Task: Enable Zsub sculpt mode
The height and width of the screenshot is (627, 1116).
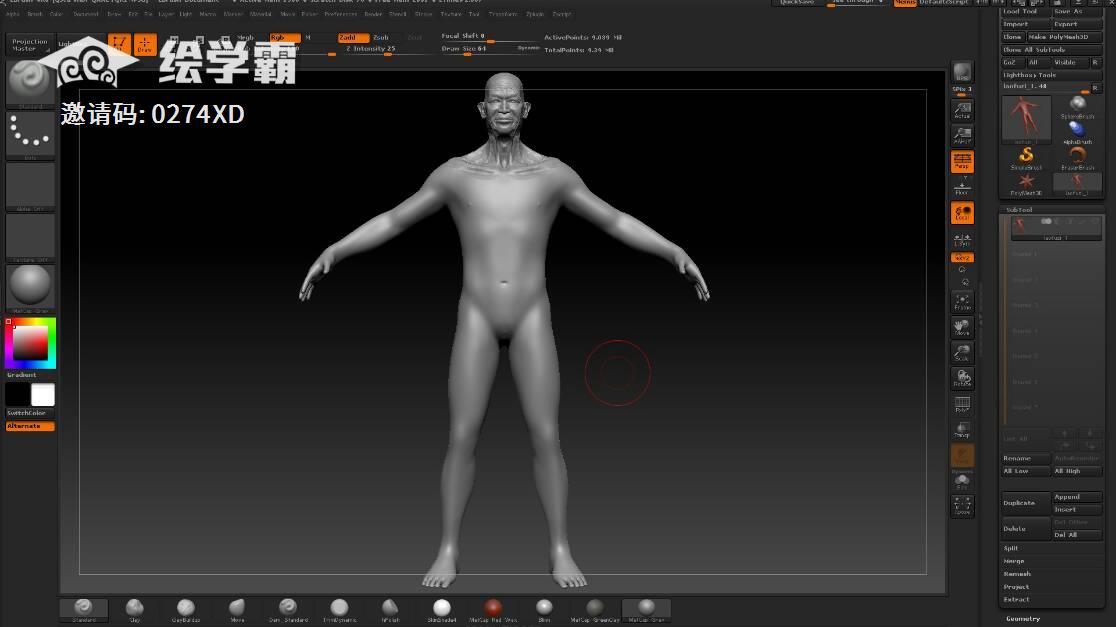Action: (x=382, y=37)
